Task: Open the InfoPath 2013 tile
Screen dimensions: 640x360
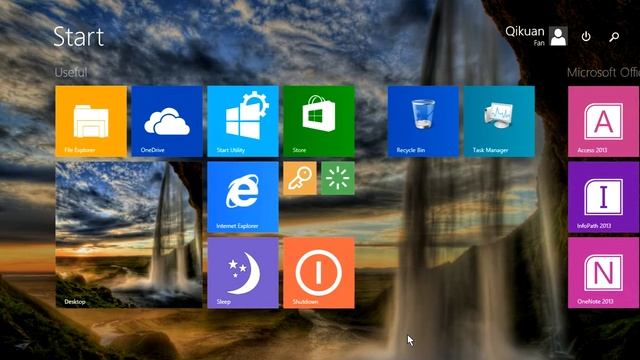Action: tap(604, 197)
